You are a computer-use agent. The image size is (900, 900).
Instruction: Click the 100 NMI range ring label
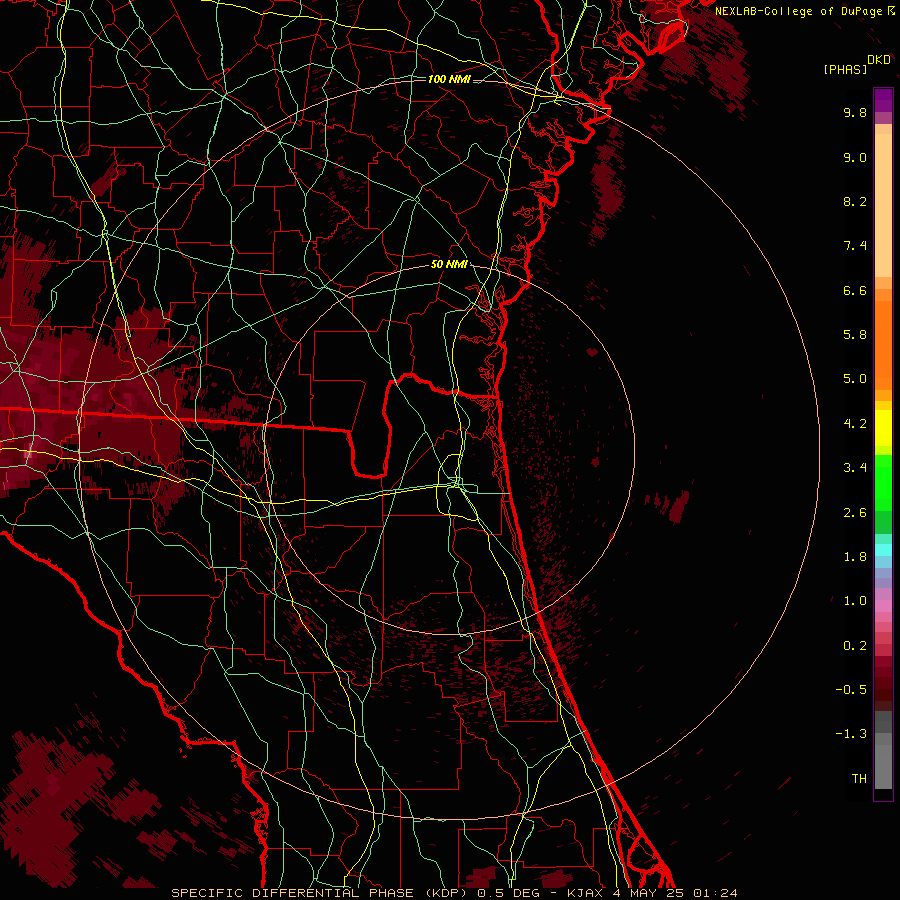pyautogui.click(x=449, y=79)
